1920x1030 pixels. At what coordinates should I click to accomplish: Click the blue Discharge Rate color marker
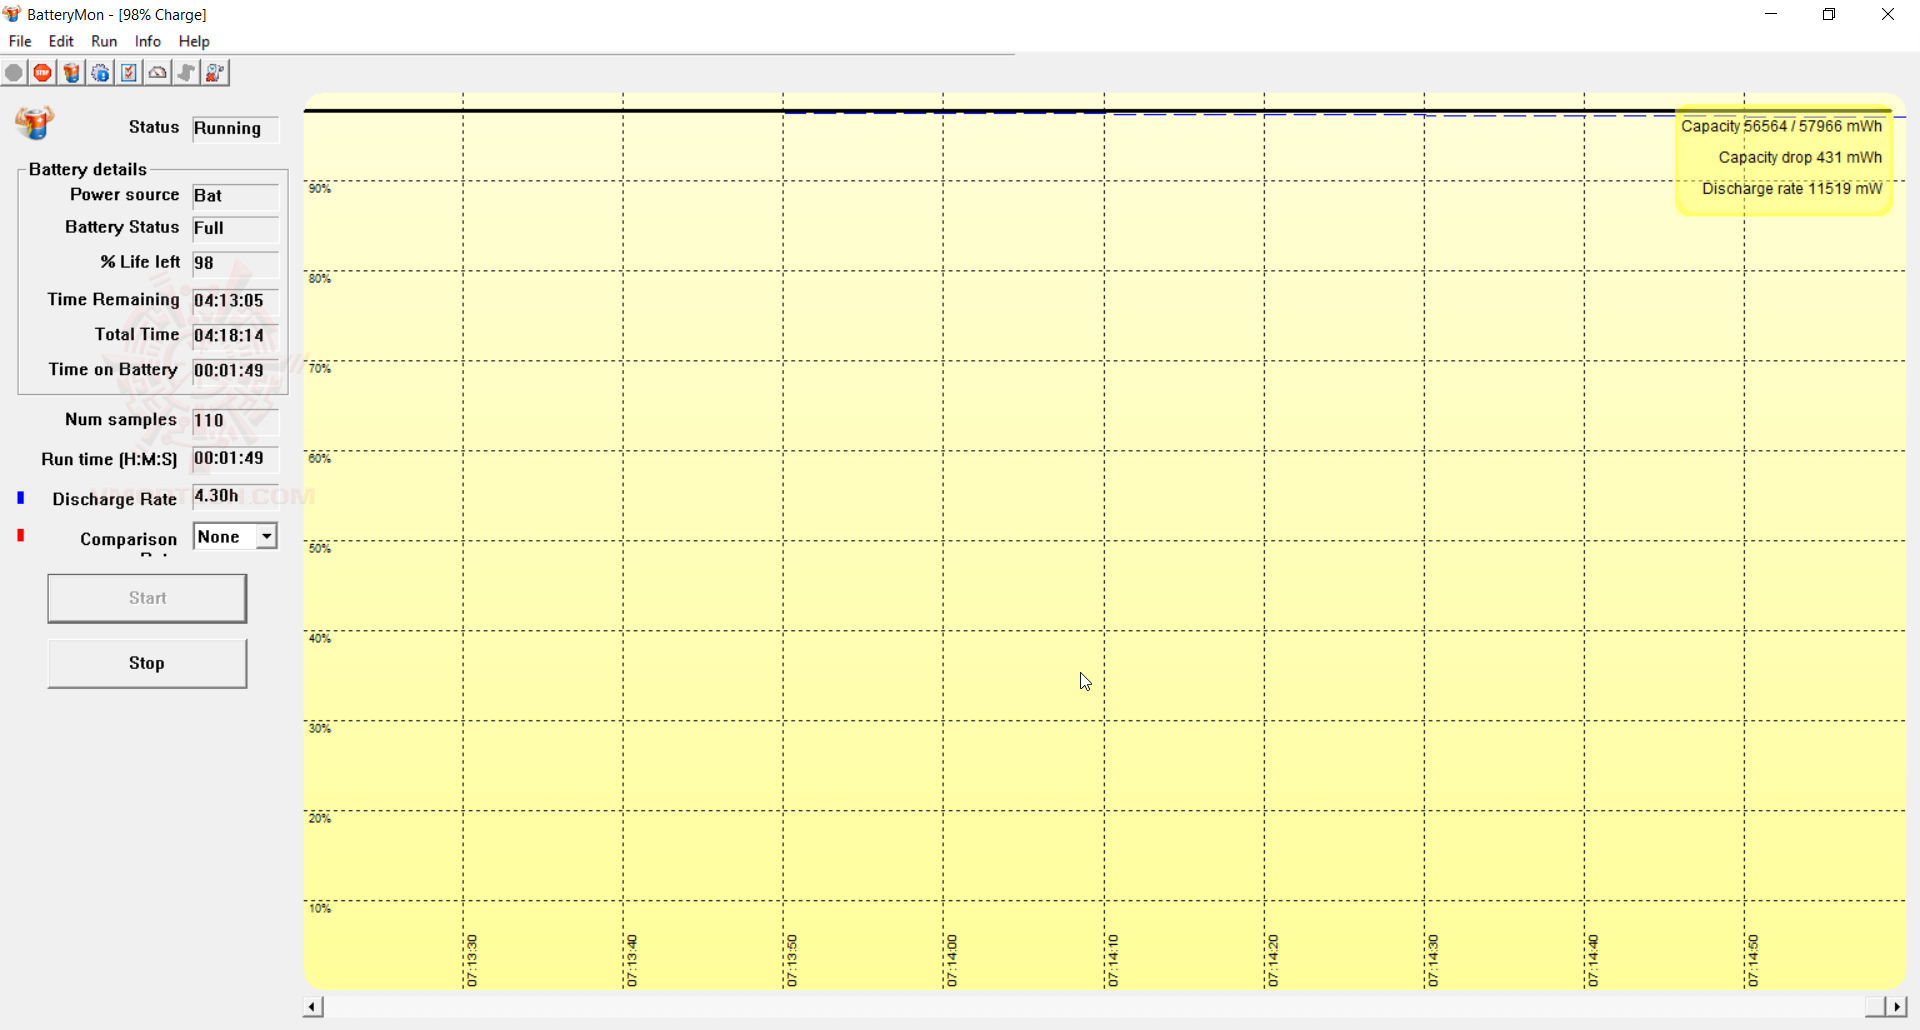[21, 498]
